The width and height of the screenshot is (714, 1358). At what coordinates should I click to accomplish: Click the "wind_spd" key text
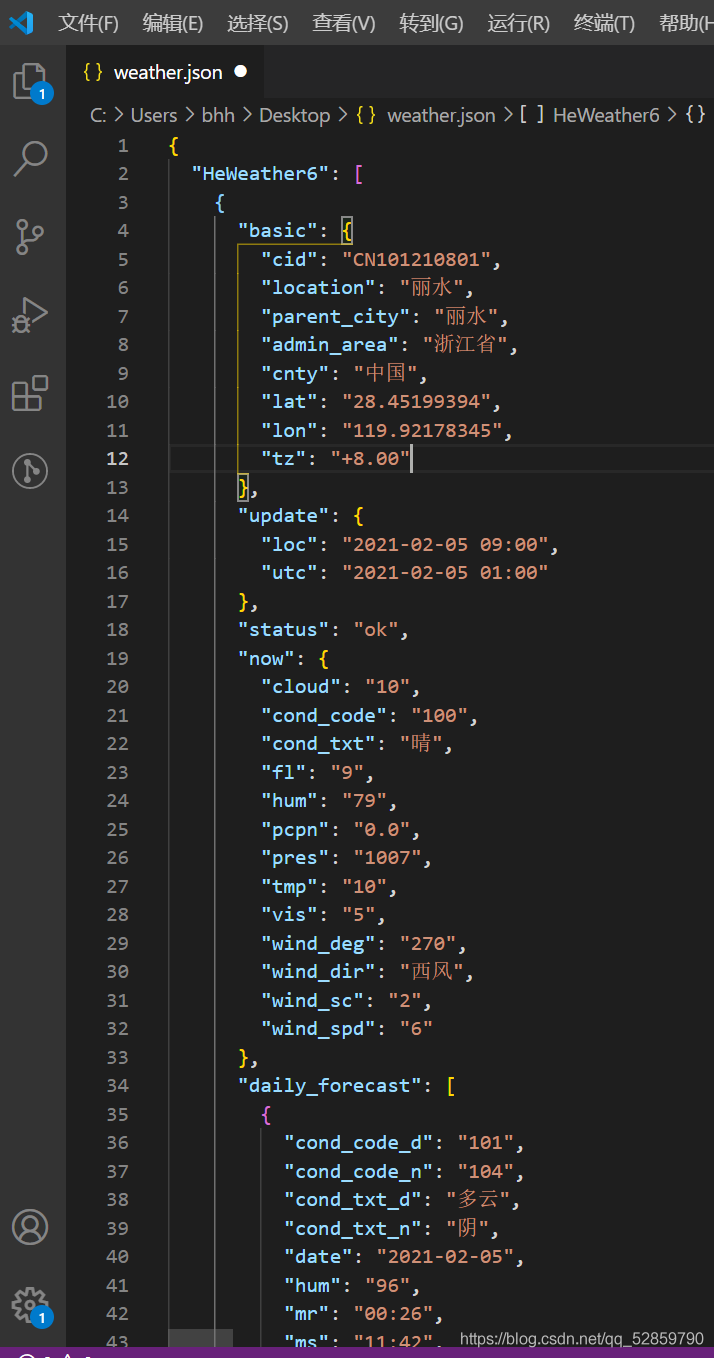[x=318, y=1029]
